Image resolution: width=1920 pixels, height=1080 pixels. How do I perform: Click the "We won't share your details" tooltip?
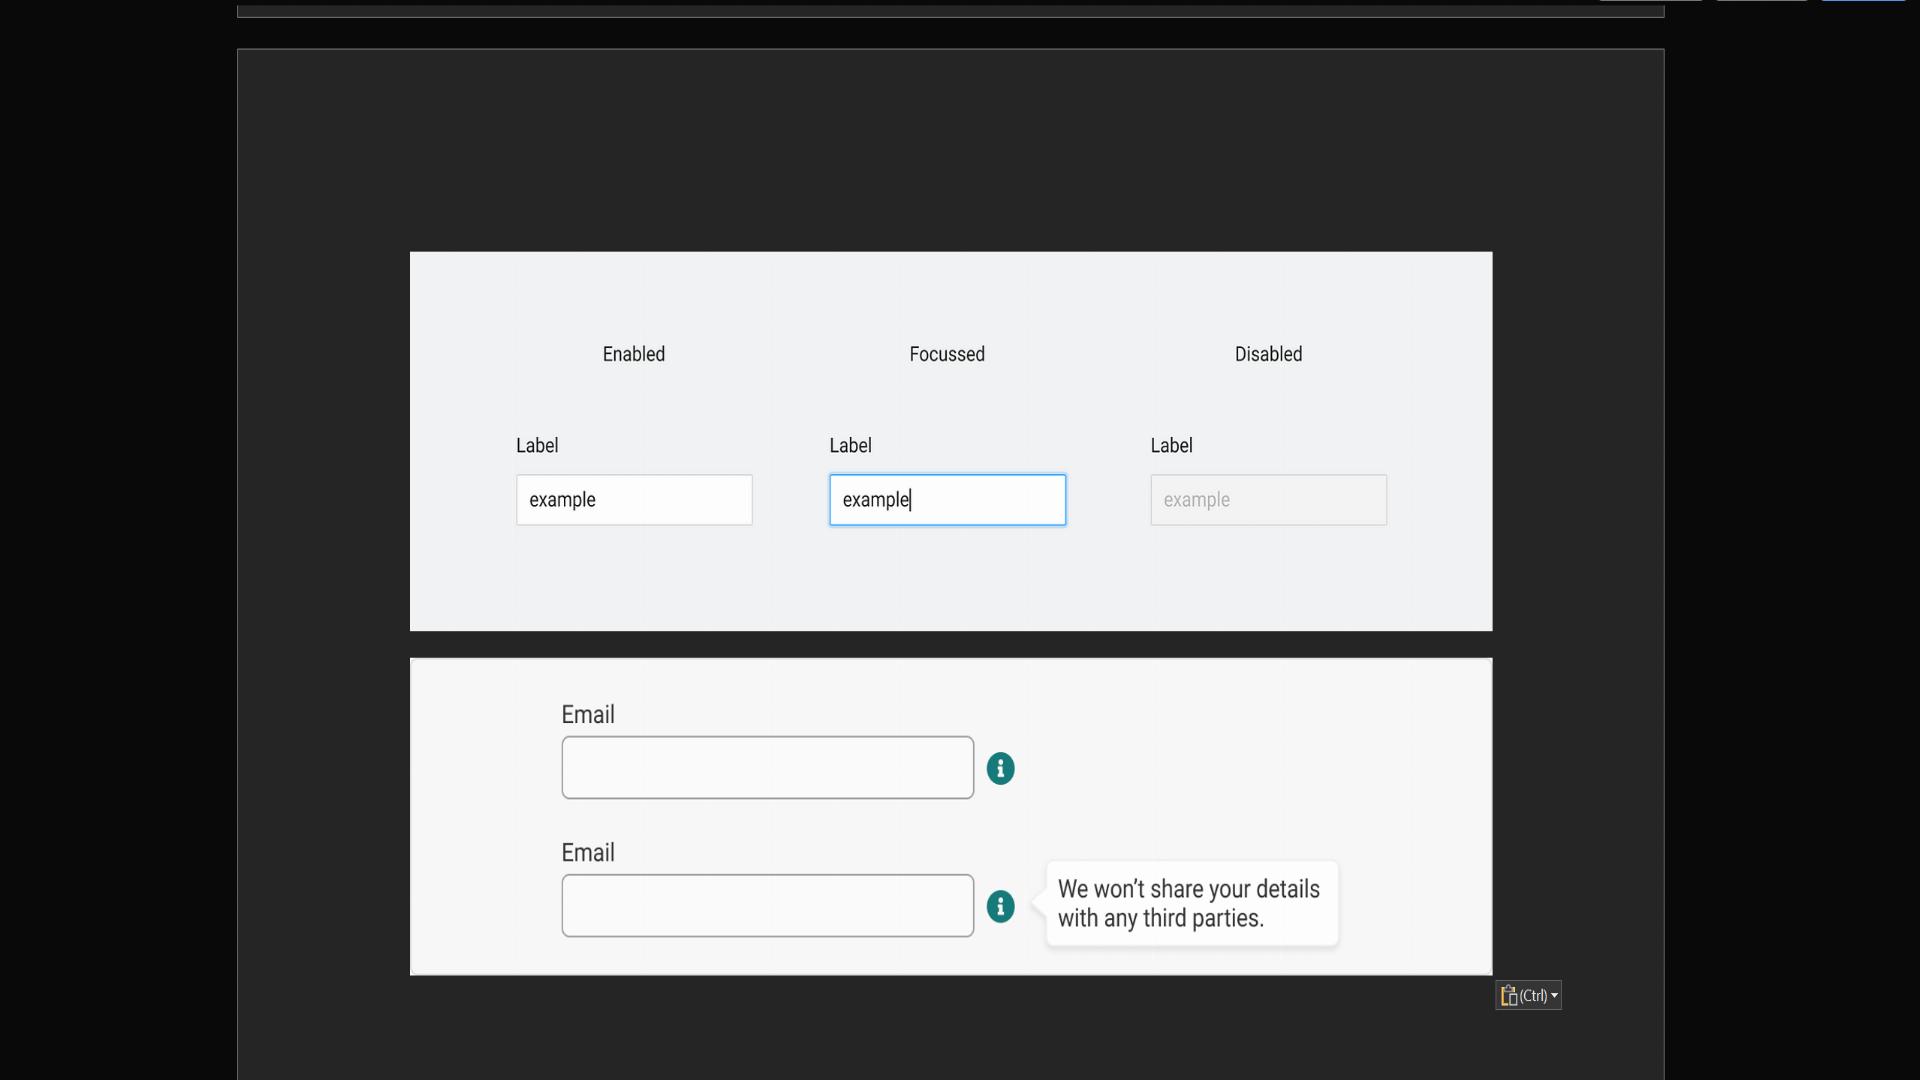[x=1191, y=904]
